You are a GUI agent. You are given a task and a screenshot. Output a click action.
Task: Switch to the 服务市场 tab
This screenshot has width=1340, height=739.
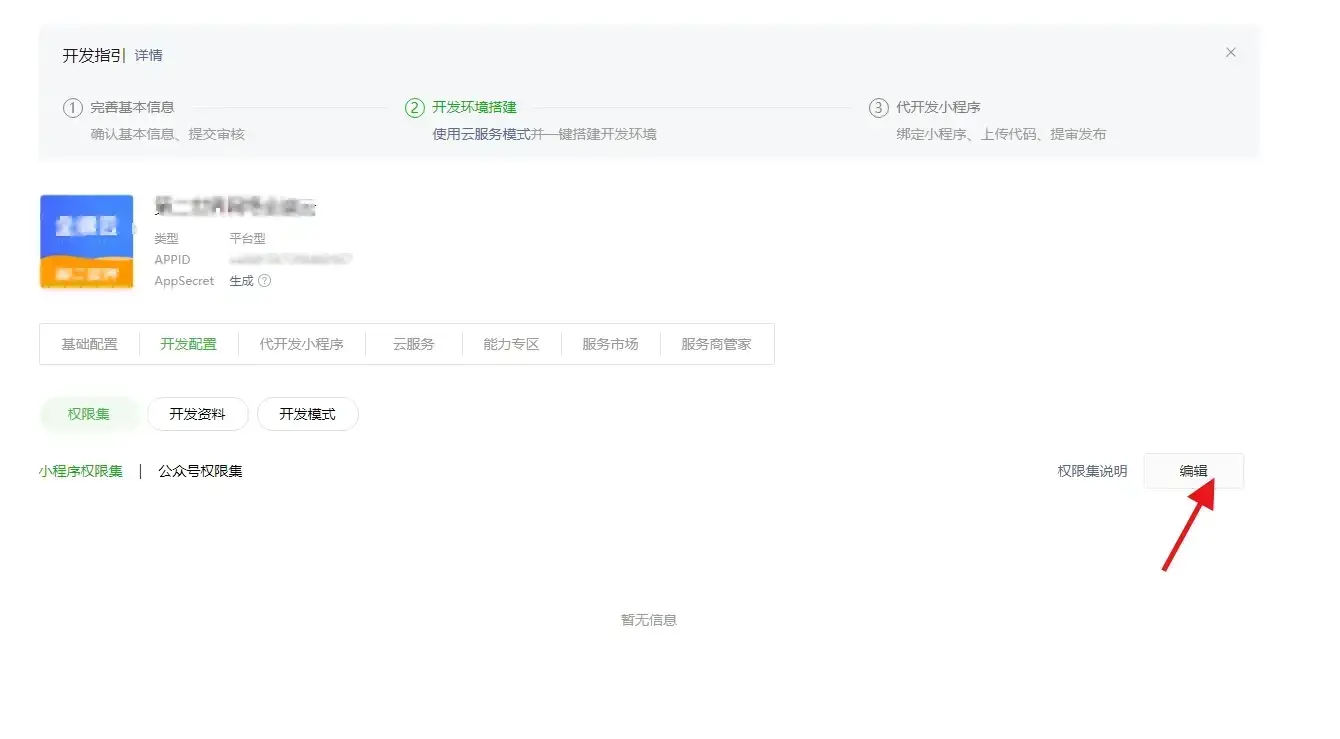610,344
